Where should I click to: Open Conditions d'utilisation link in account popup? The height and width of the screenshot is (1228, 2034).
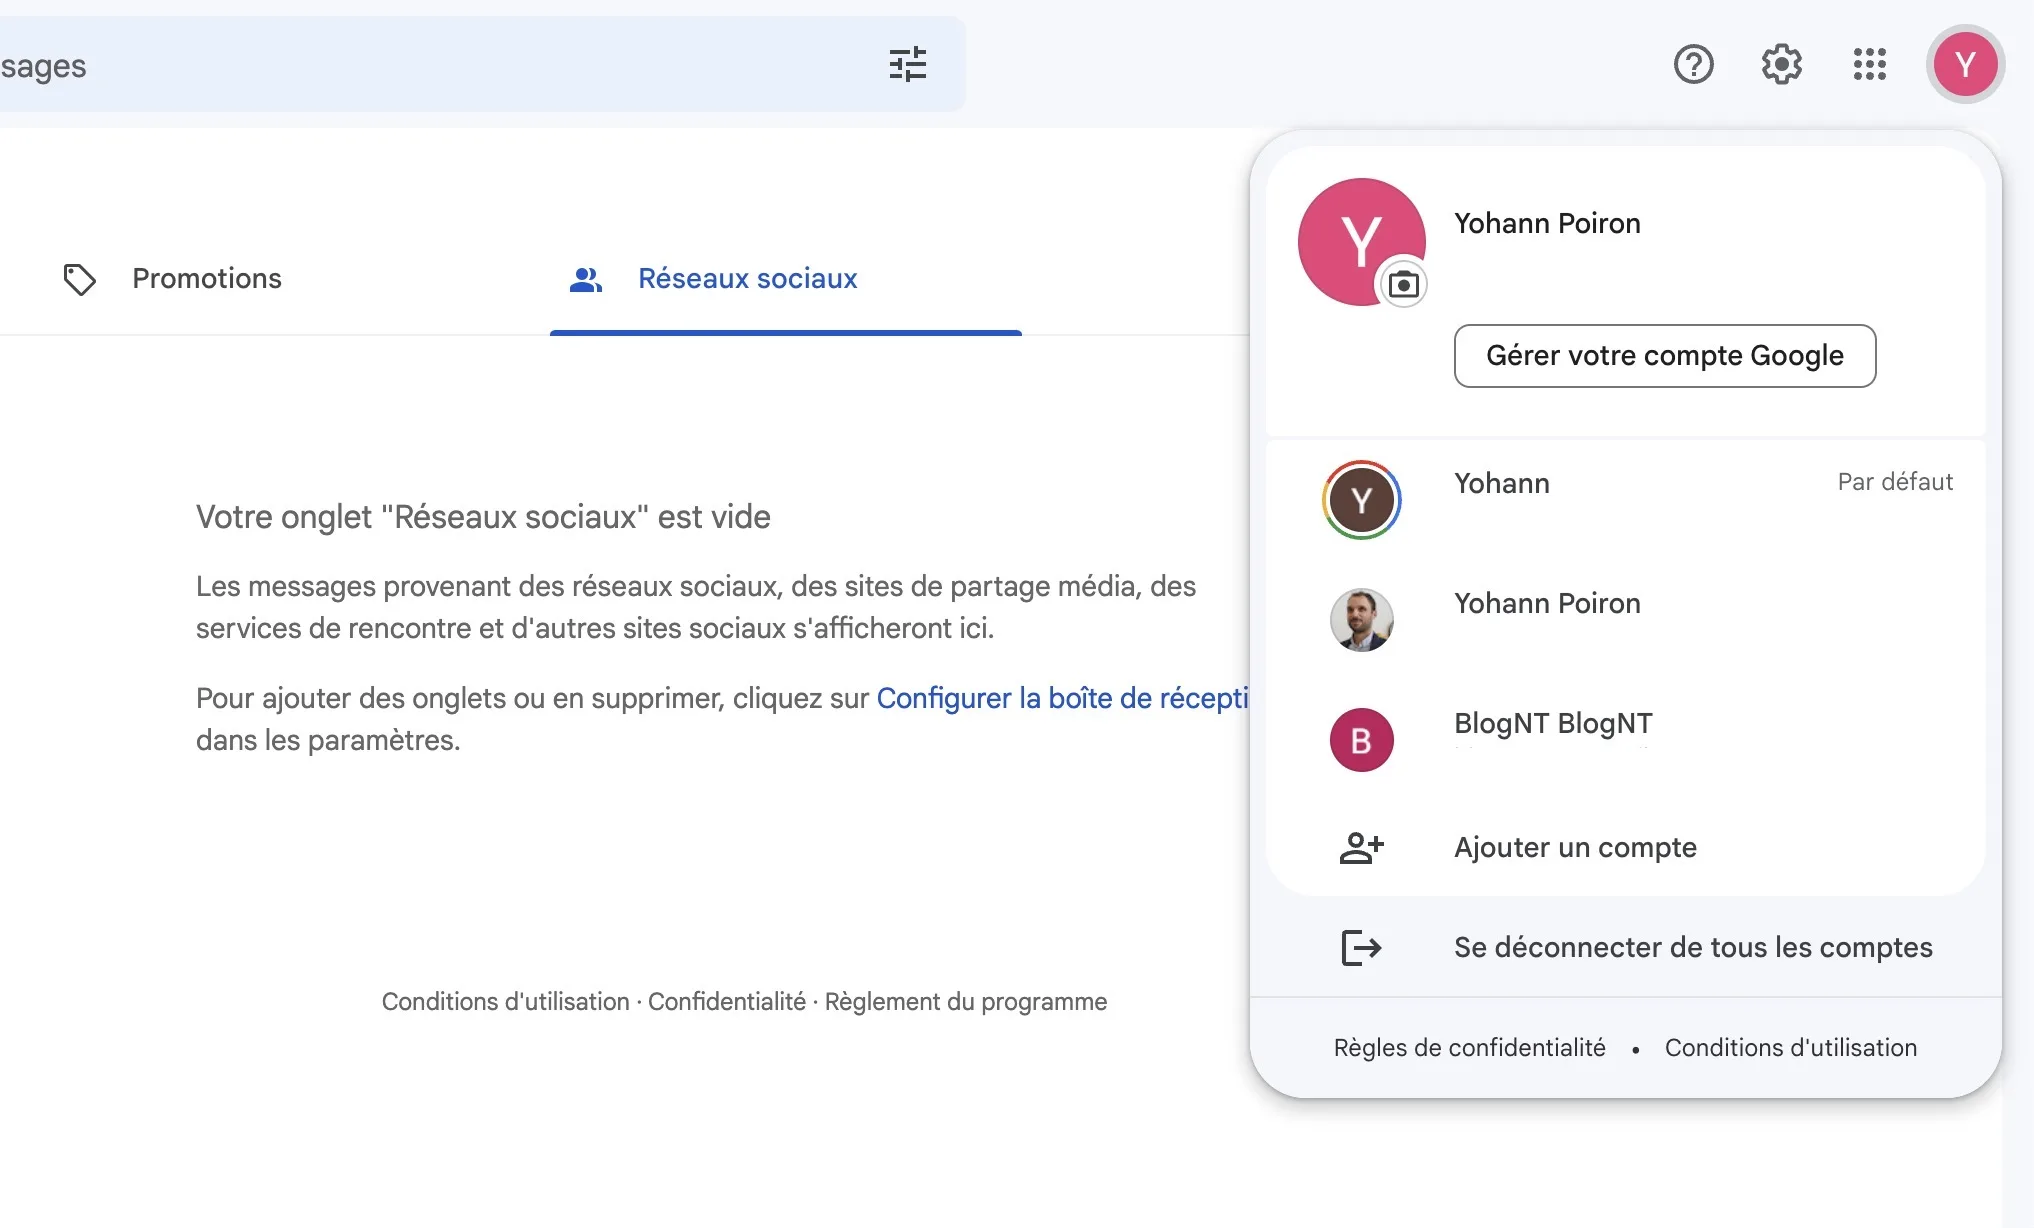click(1790, 1048)
